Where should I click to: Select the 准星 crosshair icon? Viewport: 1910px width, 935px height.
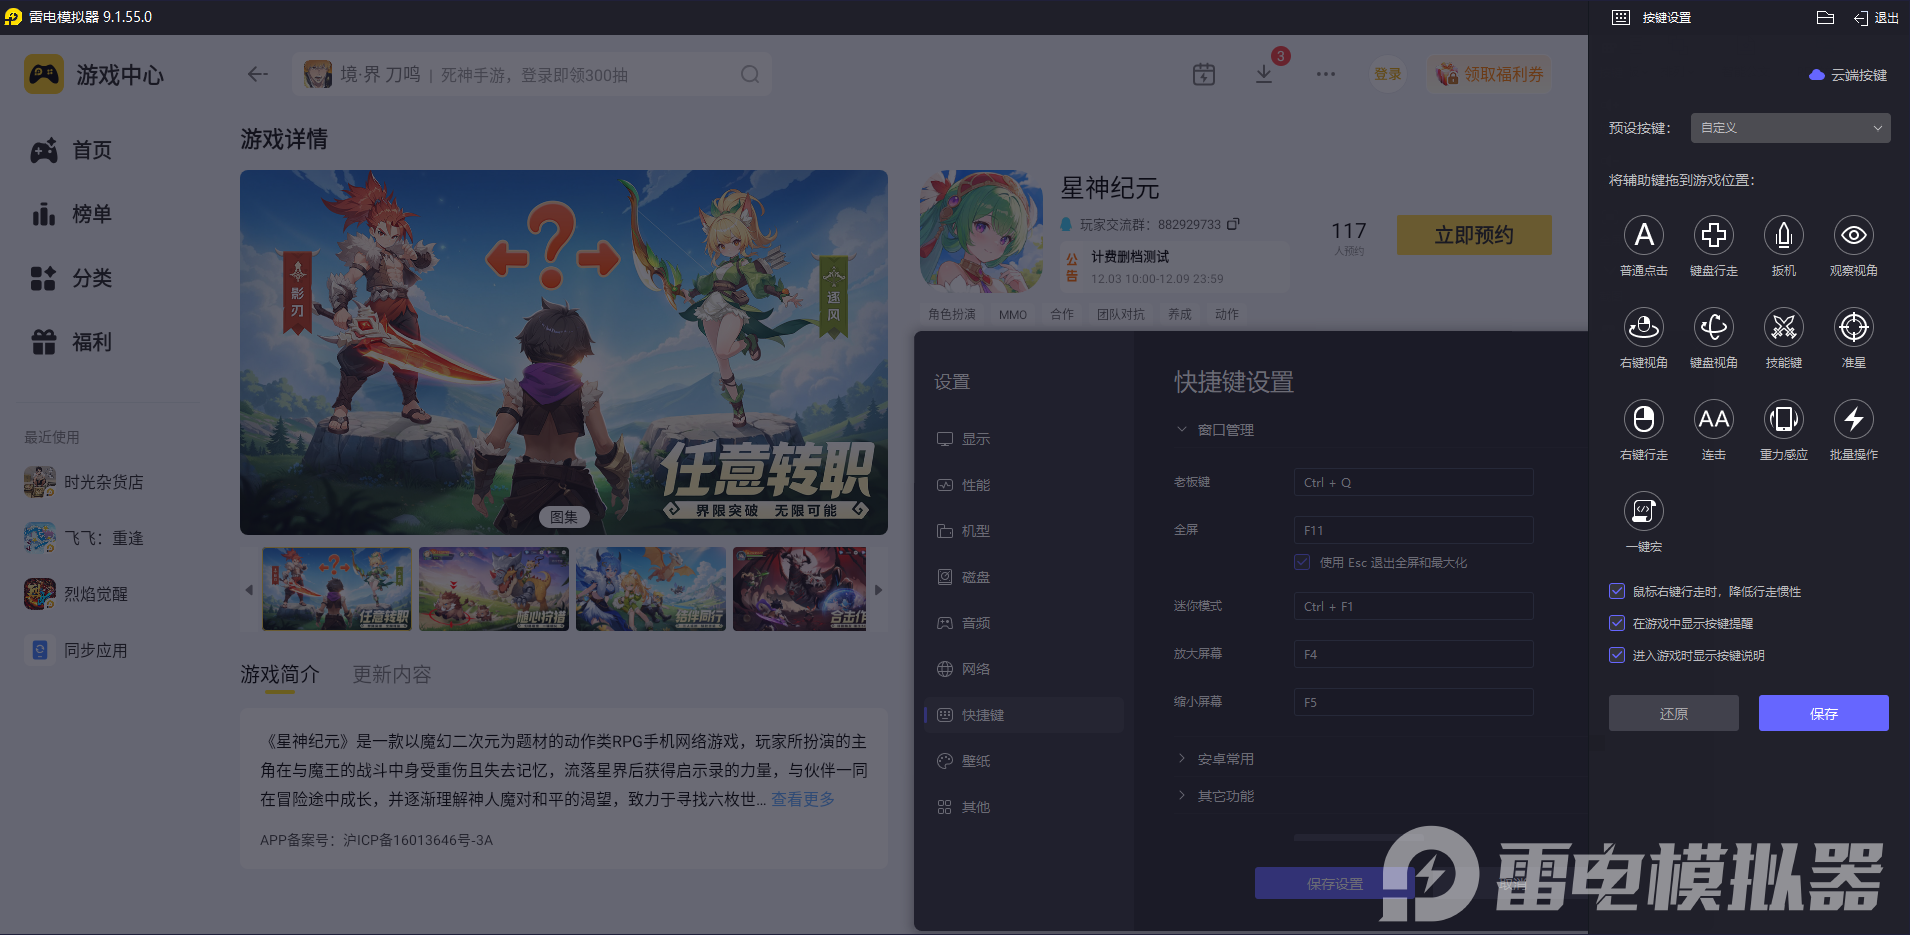point(1853,328)
